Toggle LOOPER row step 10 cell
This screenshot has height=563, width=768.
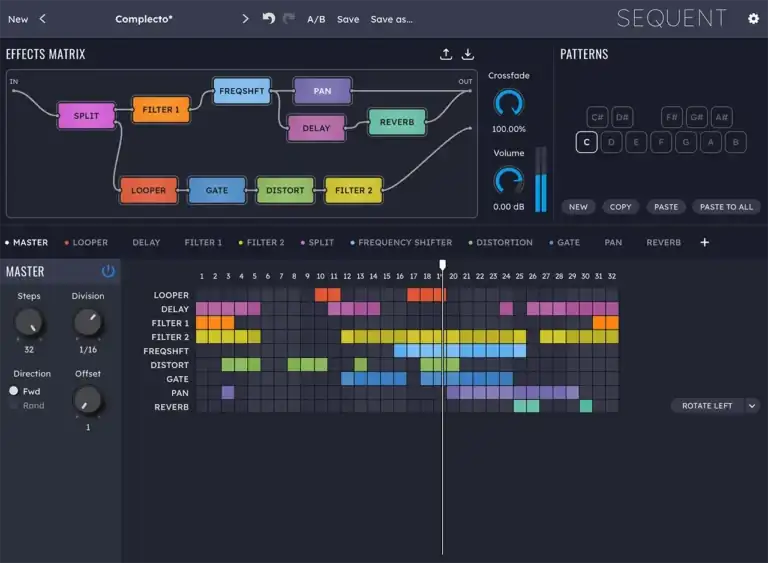(321, 294)
